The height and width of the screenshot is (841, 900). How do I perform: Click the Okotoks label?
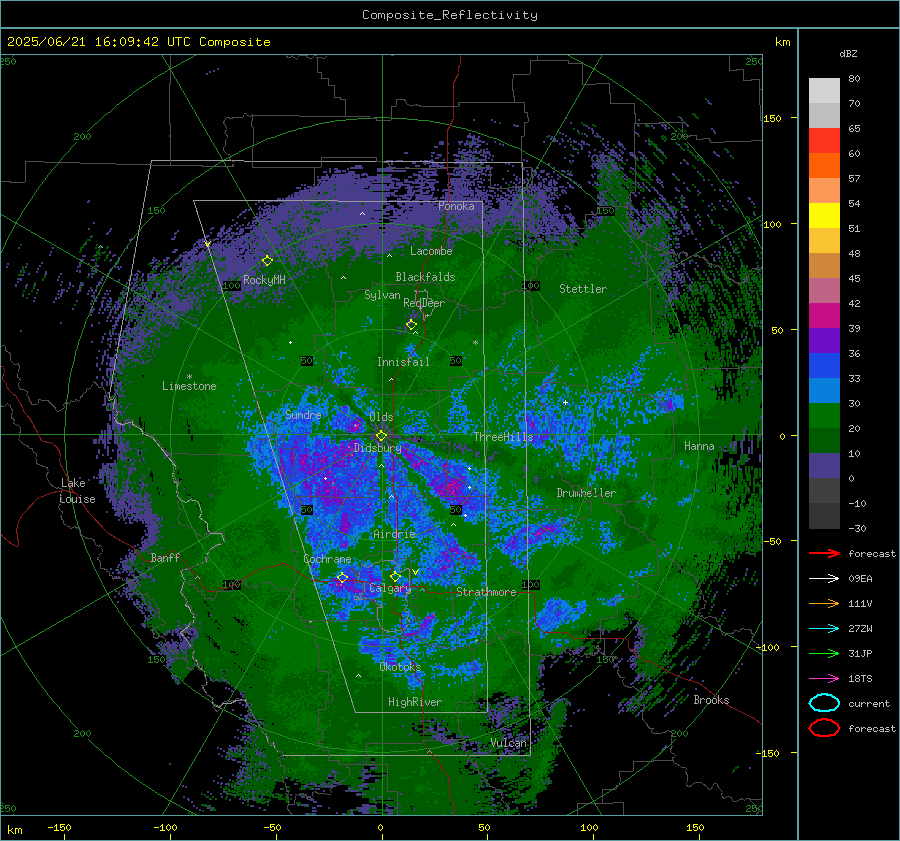point(400,666)
